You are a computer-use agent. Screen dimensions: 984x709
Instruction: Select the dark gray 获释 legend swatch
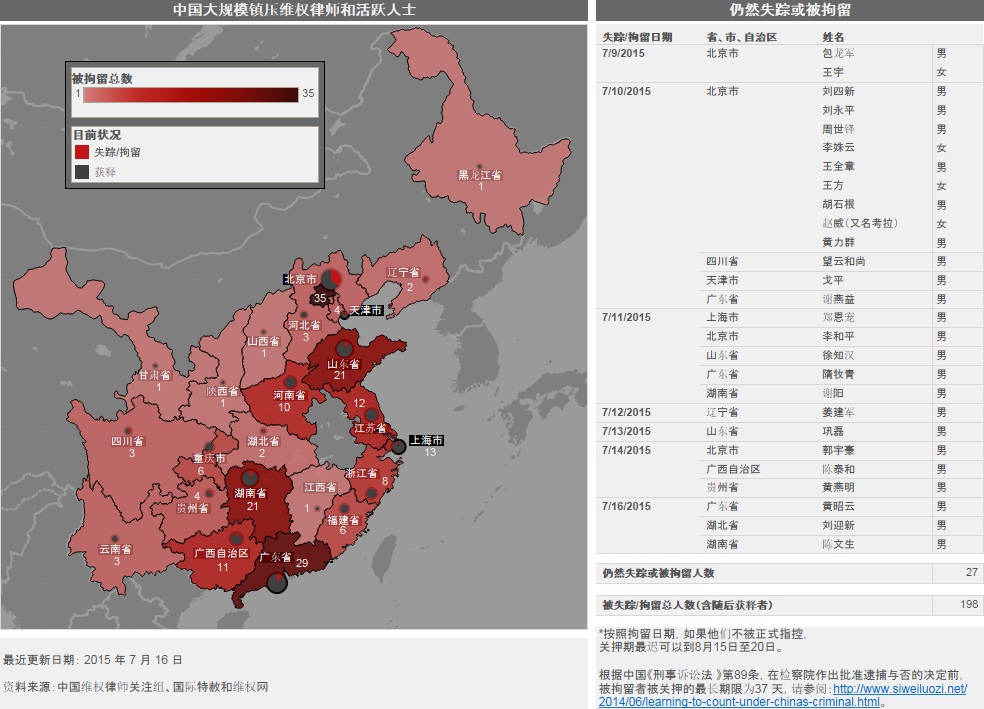[82, 171]
